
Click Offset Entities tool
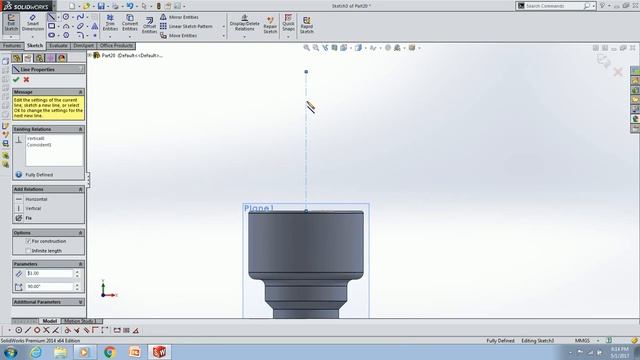click(x=149, y=25)
